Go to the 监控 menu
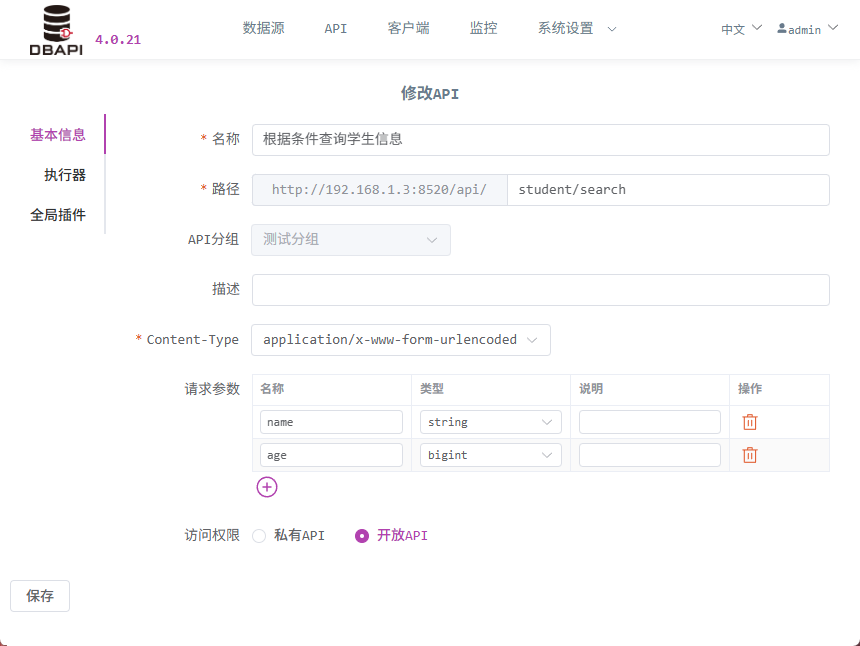Image resolution: width=860 pixels, height=646 pixels. tap(483, 29)
